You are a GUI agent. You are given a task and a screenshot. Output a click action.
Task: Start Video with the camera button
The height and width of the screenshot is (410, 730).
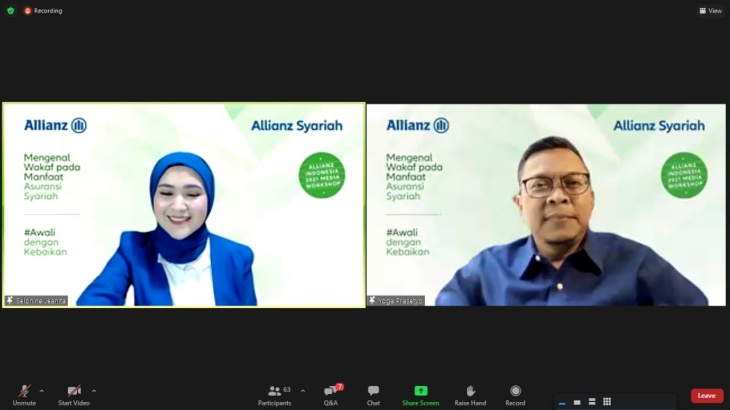pyautogui.click(x=74, y=392)
